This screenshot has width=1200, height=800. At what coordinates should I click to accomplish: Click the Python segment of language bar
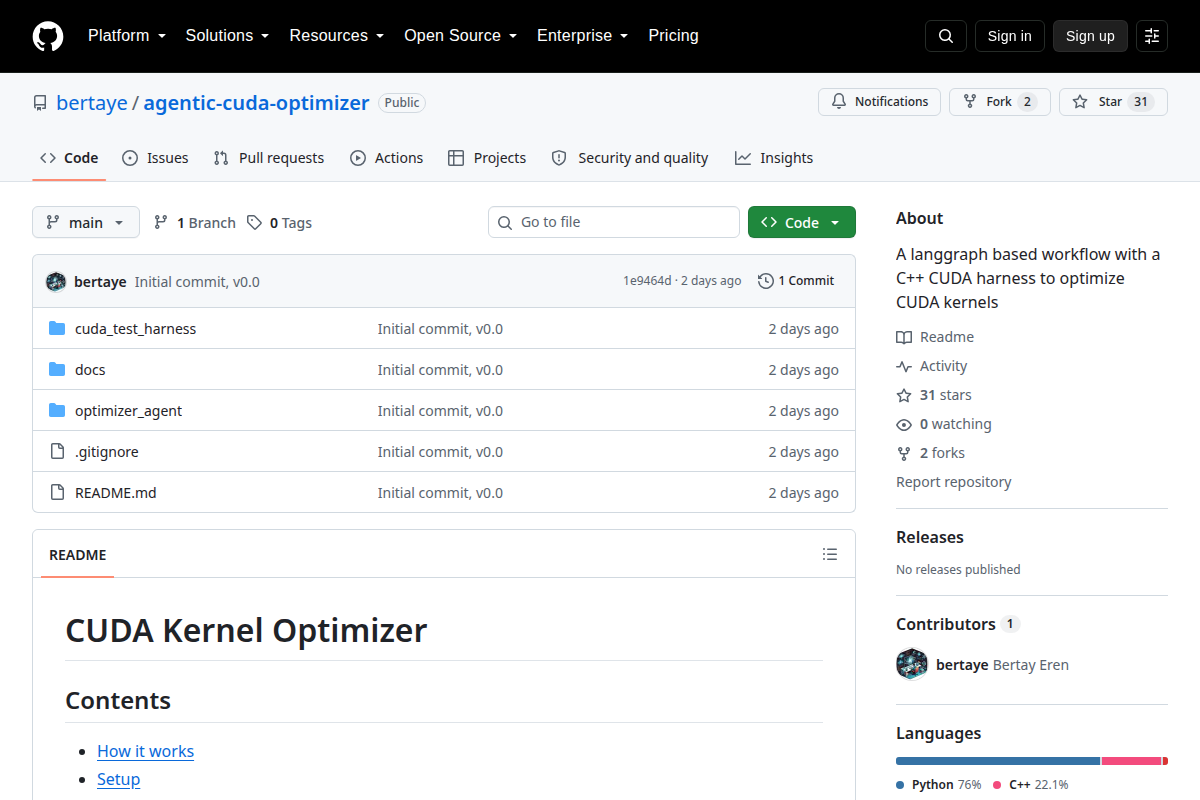click(x=998, y=761)
